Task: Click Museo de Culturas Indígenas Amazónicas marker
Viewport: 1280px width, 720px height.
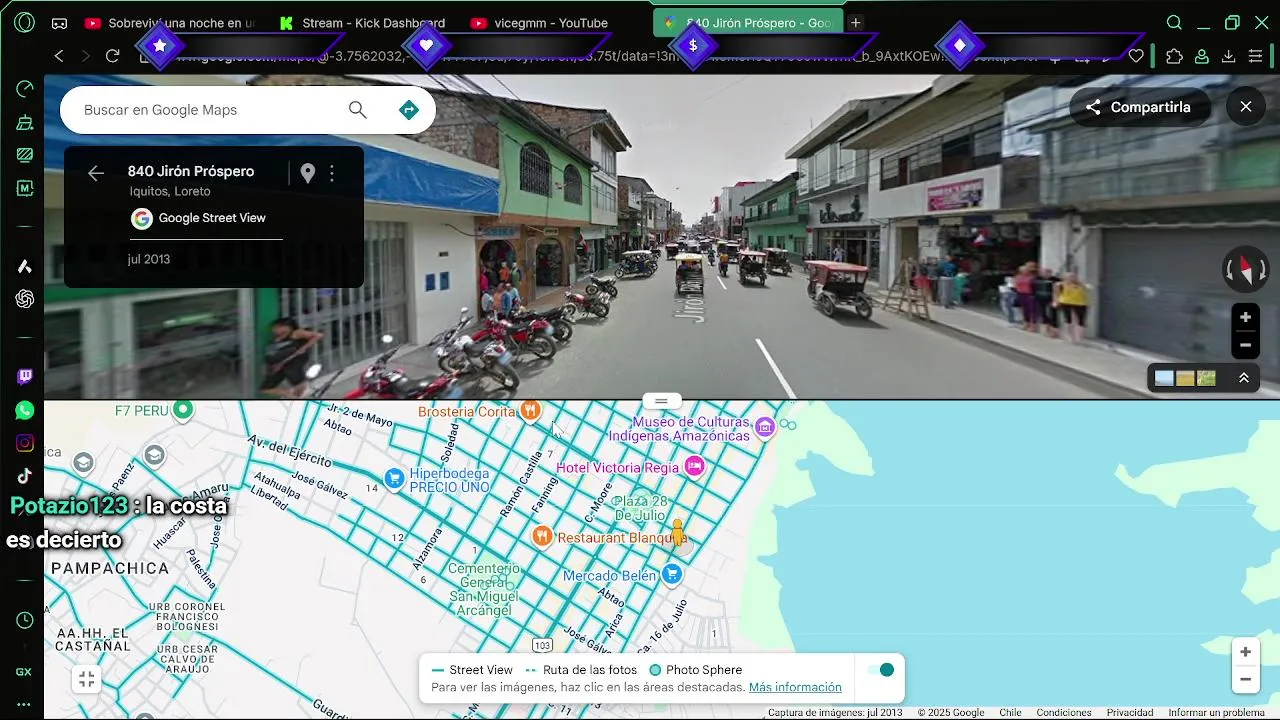Action: pos(765,428)
